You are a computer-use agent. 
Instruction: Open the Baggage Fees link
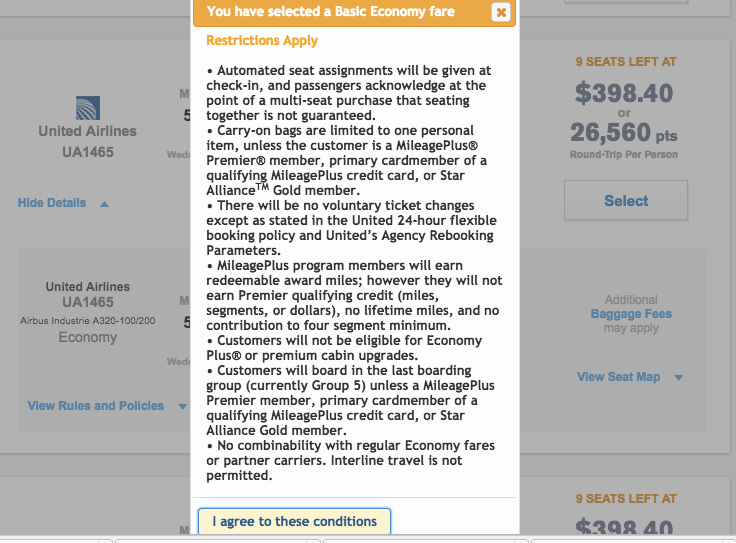[631, 314]
